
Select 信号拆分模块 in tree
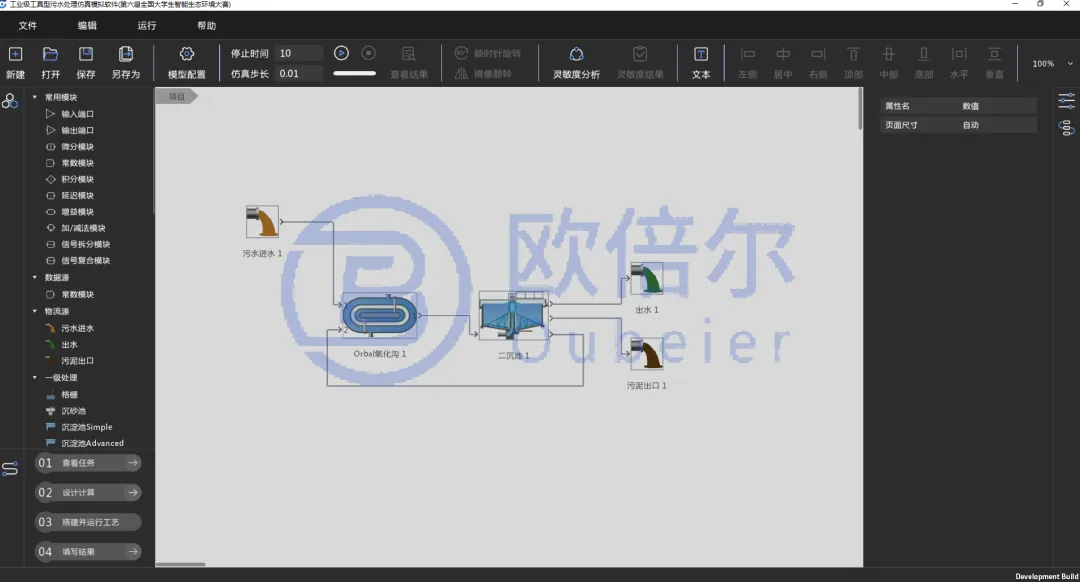85,245
